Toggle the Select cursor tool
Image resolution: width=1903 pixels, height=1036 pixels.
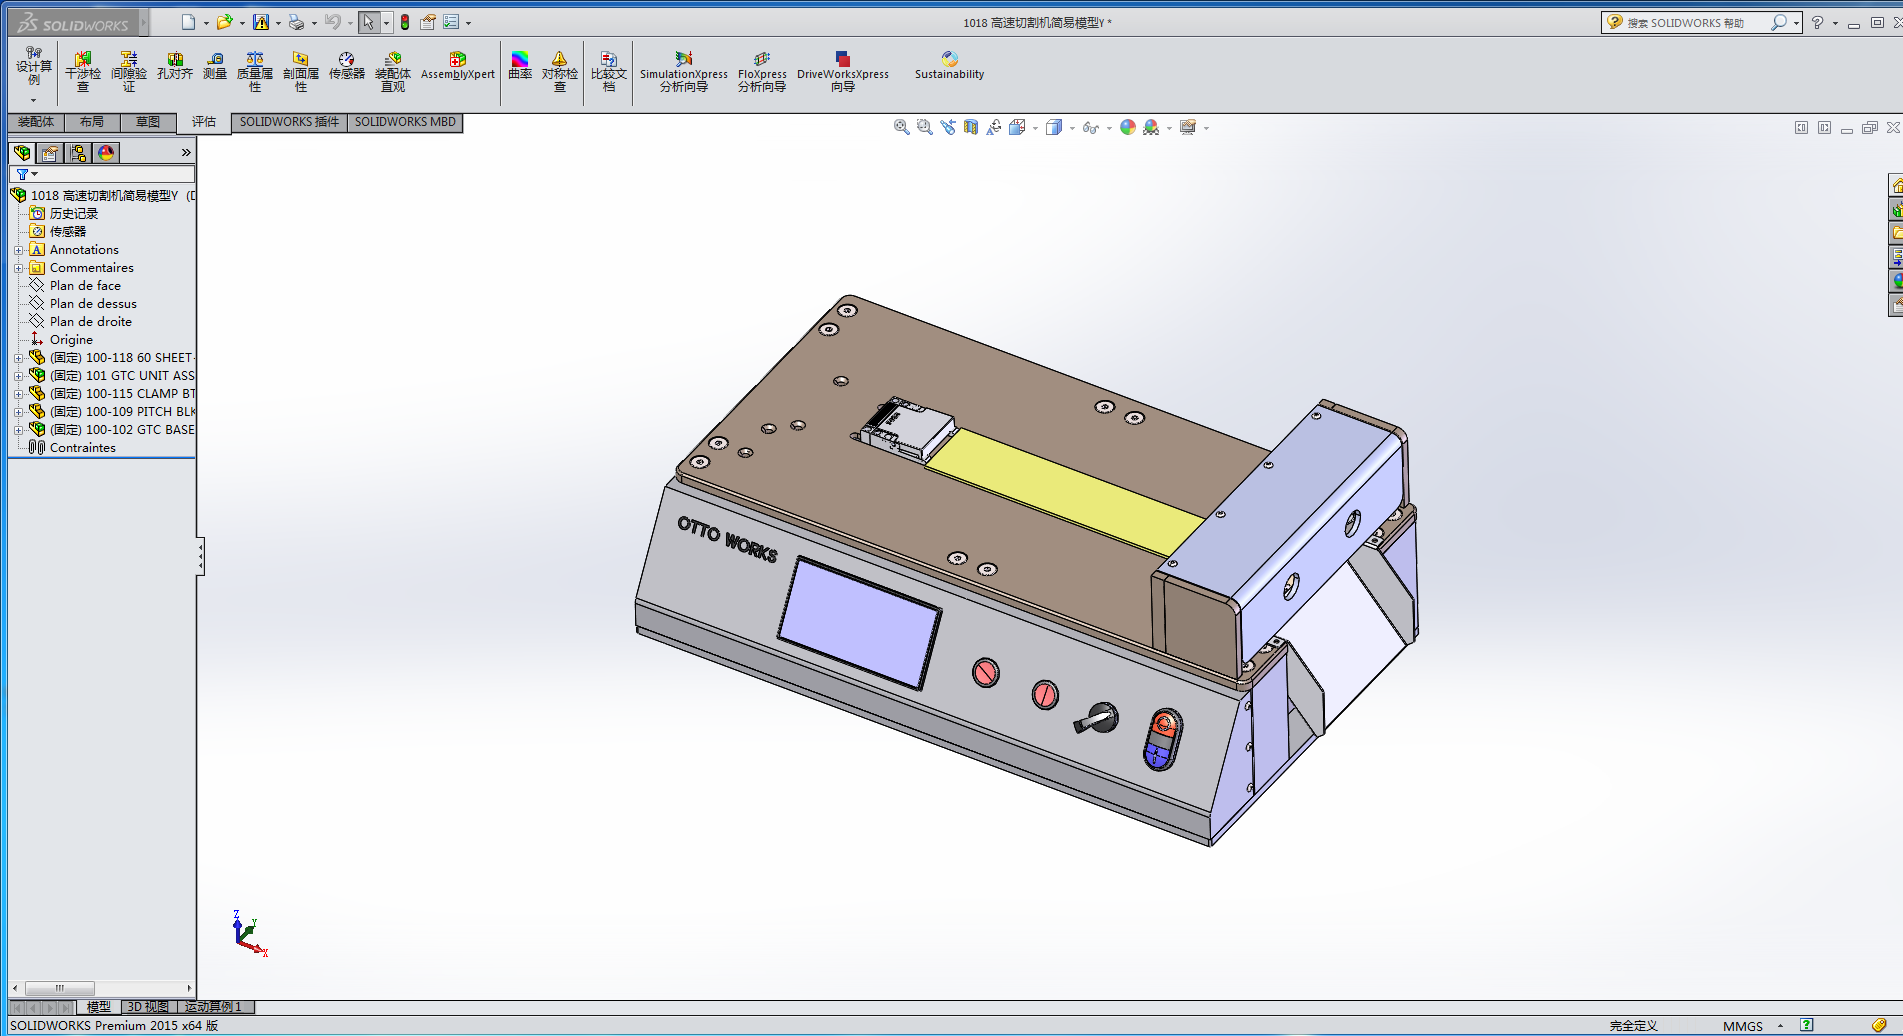click(369, 22)
